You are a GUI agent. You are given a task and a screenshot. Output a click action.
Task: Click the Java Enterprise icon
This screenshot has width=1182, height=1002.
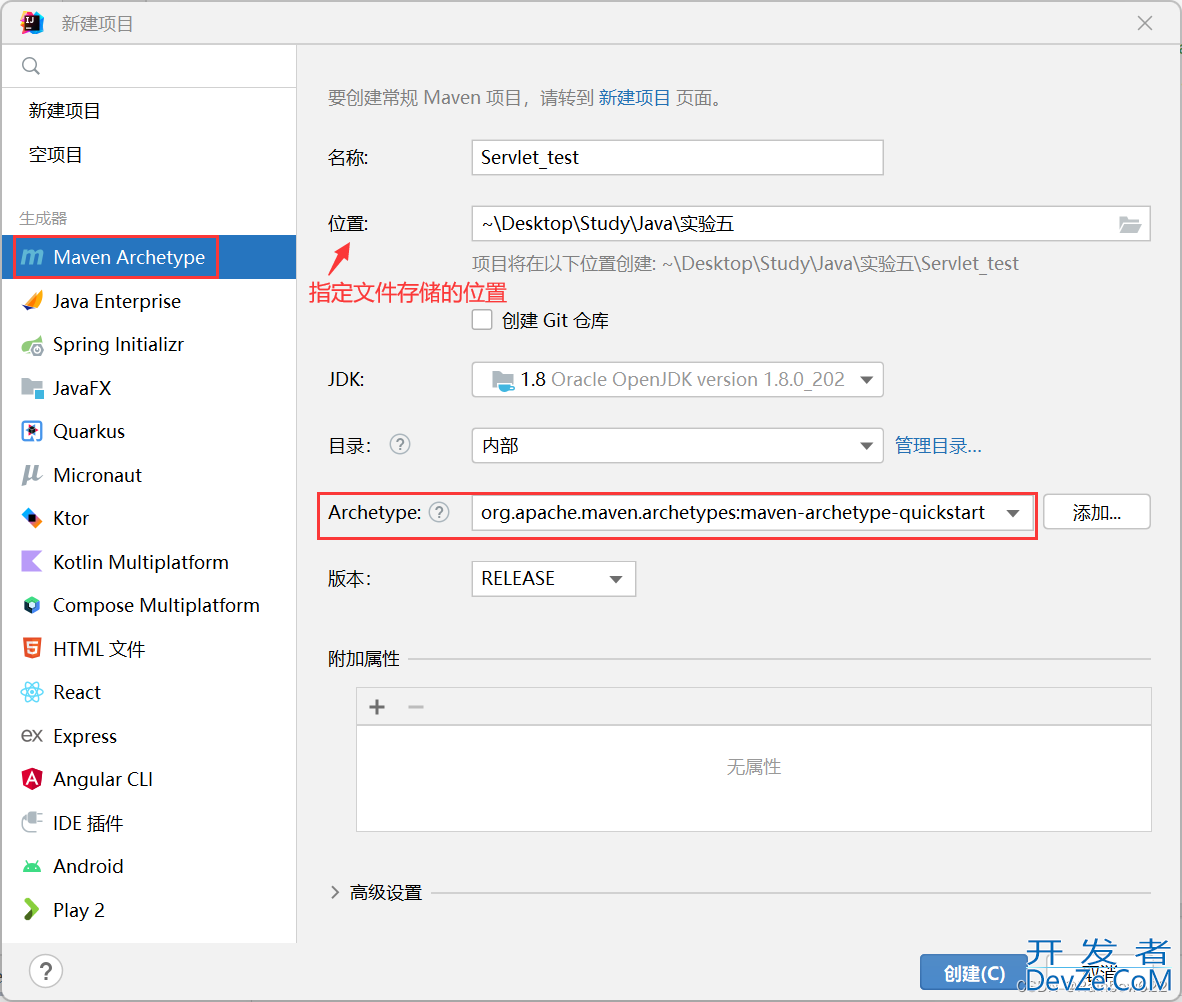[32, 301]
